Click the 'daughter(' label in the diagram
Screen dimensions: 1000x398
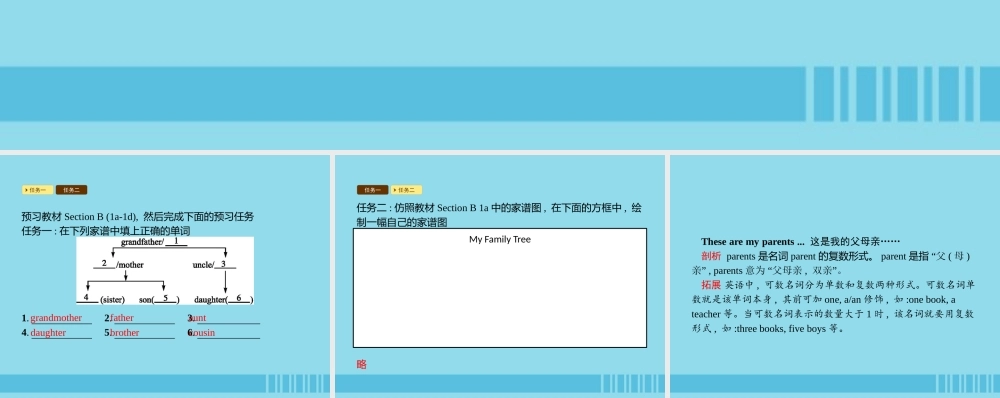[x=211, y=300]
